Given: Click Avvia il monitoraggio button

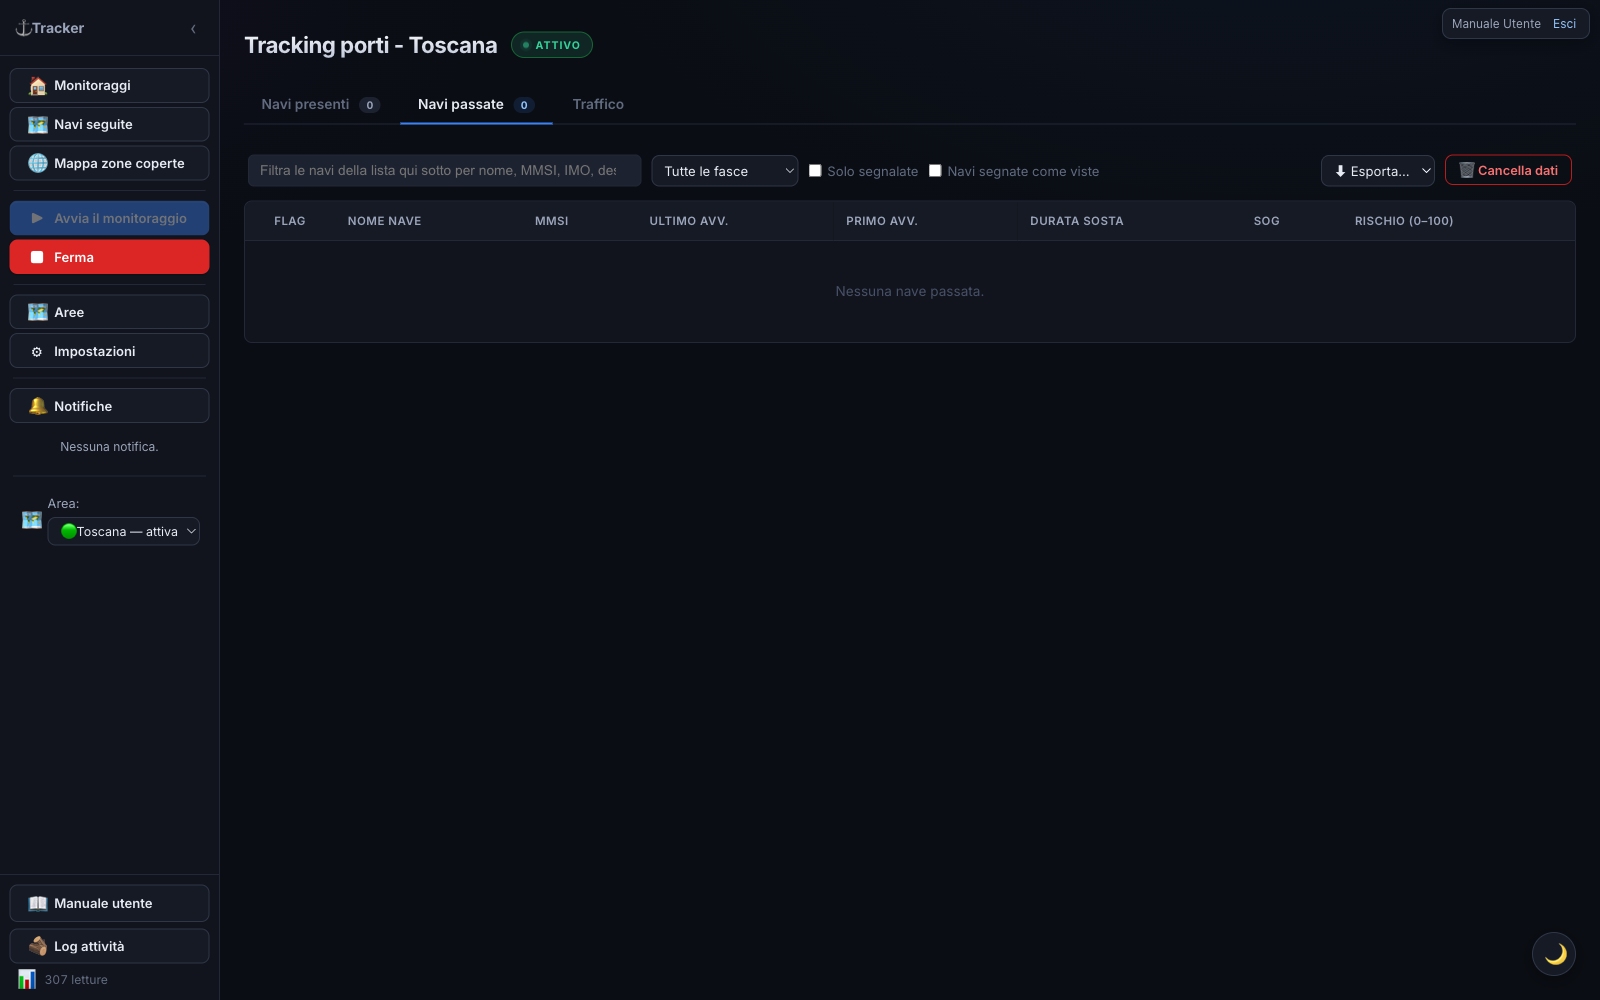Looking at the screenshot, I should 109,218.
